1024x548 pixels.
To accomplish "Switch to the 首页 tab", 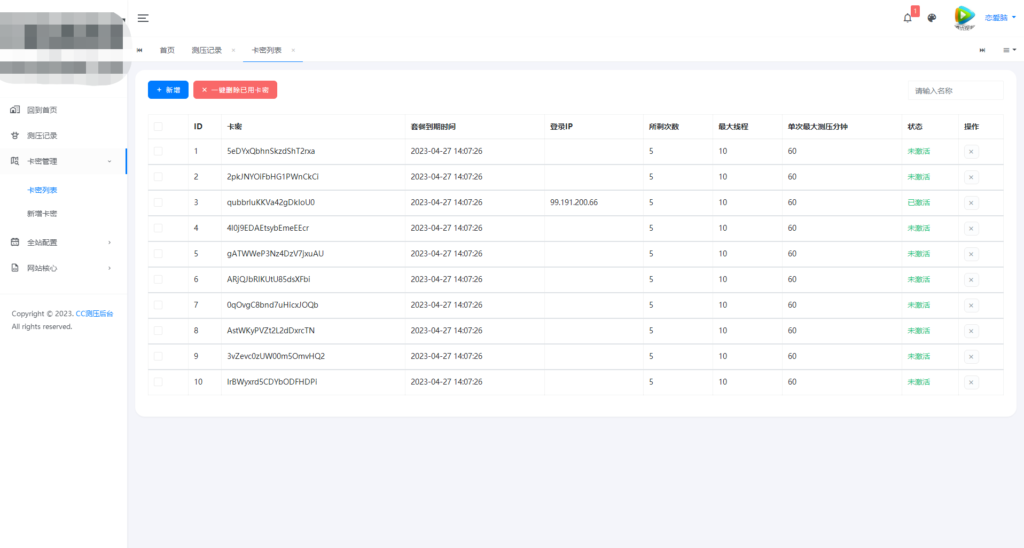I will [167, 50].
